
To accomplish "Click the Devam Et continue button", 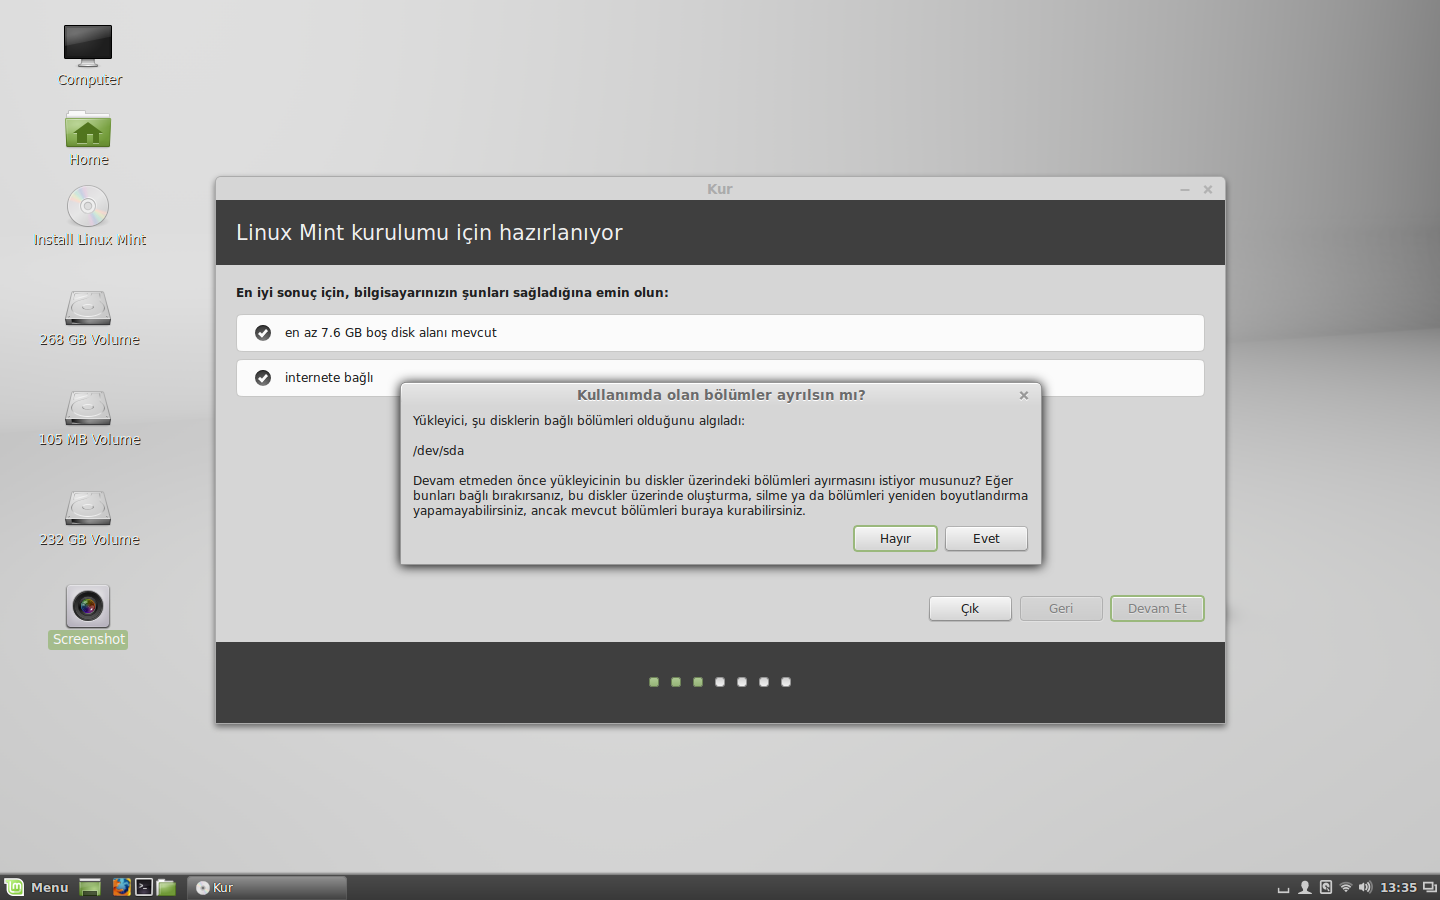I will pyautogui.click(x=1157, y=609).
